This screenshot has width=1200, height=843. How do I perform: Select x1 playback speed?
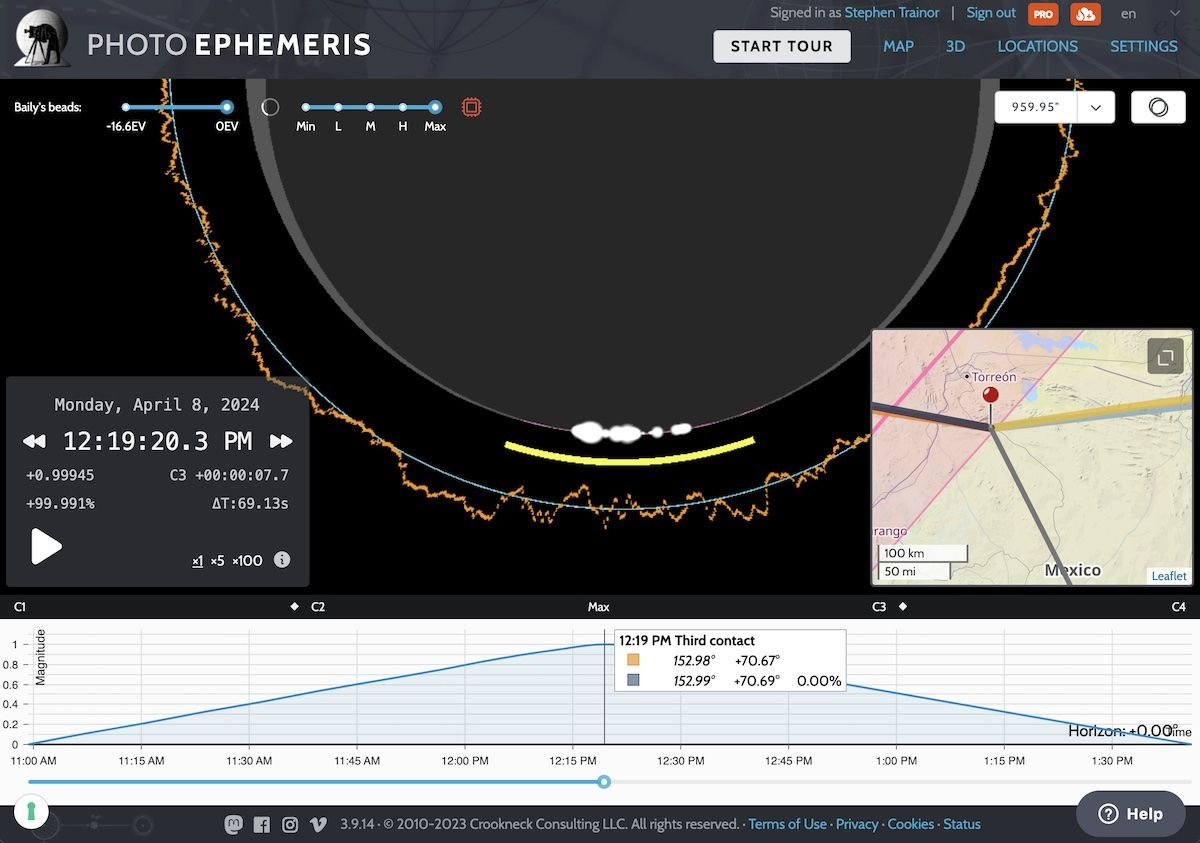pyautogui.click(x=198, y=561)
